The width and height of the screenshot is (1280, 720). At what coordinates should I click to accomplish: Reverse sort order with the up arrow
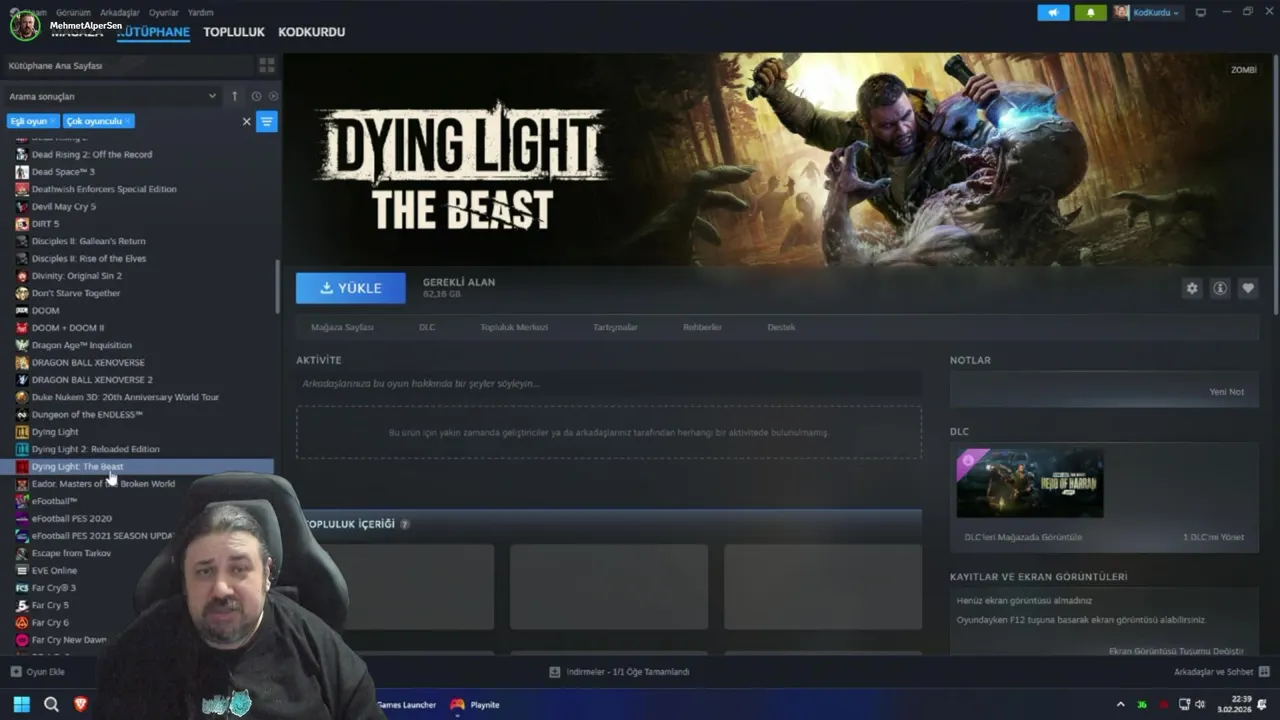235,96
